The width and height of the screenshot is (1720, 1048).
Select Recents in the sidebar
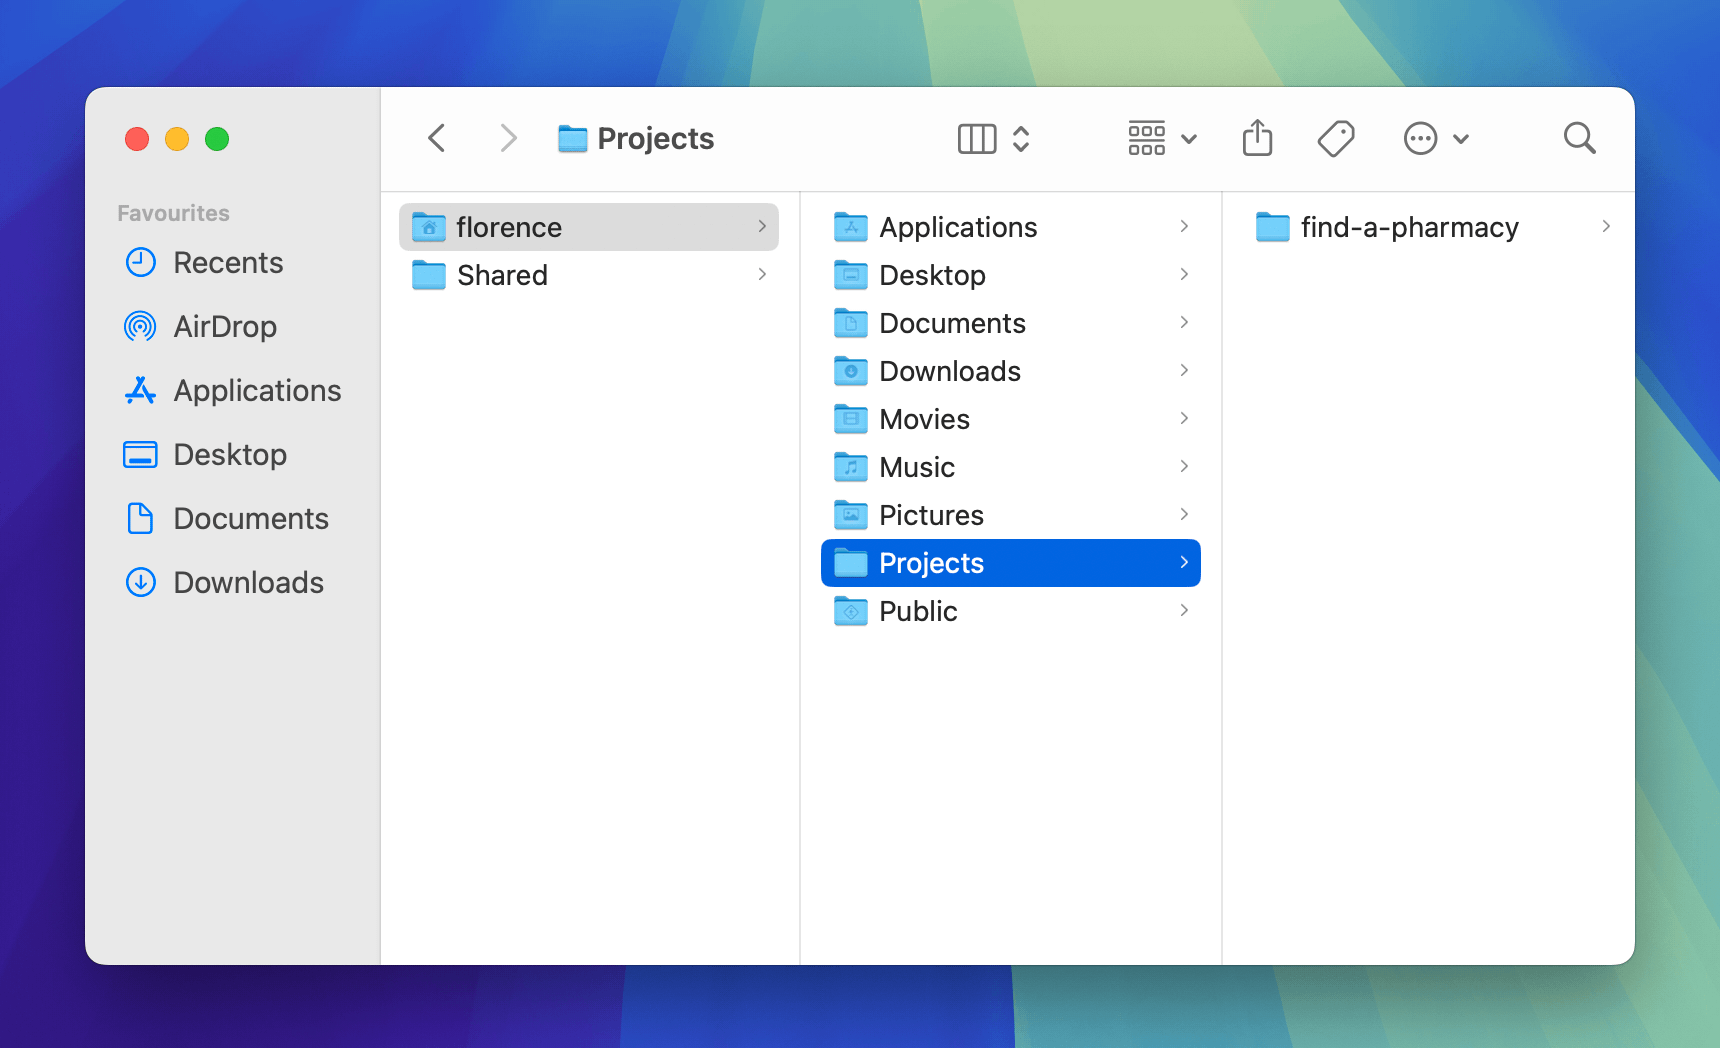227,263
